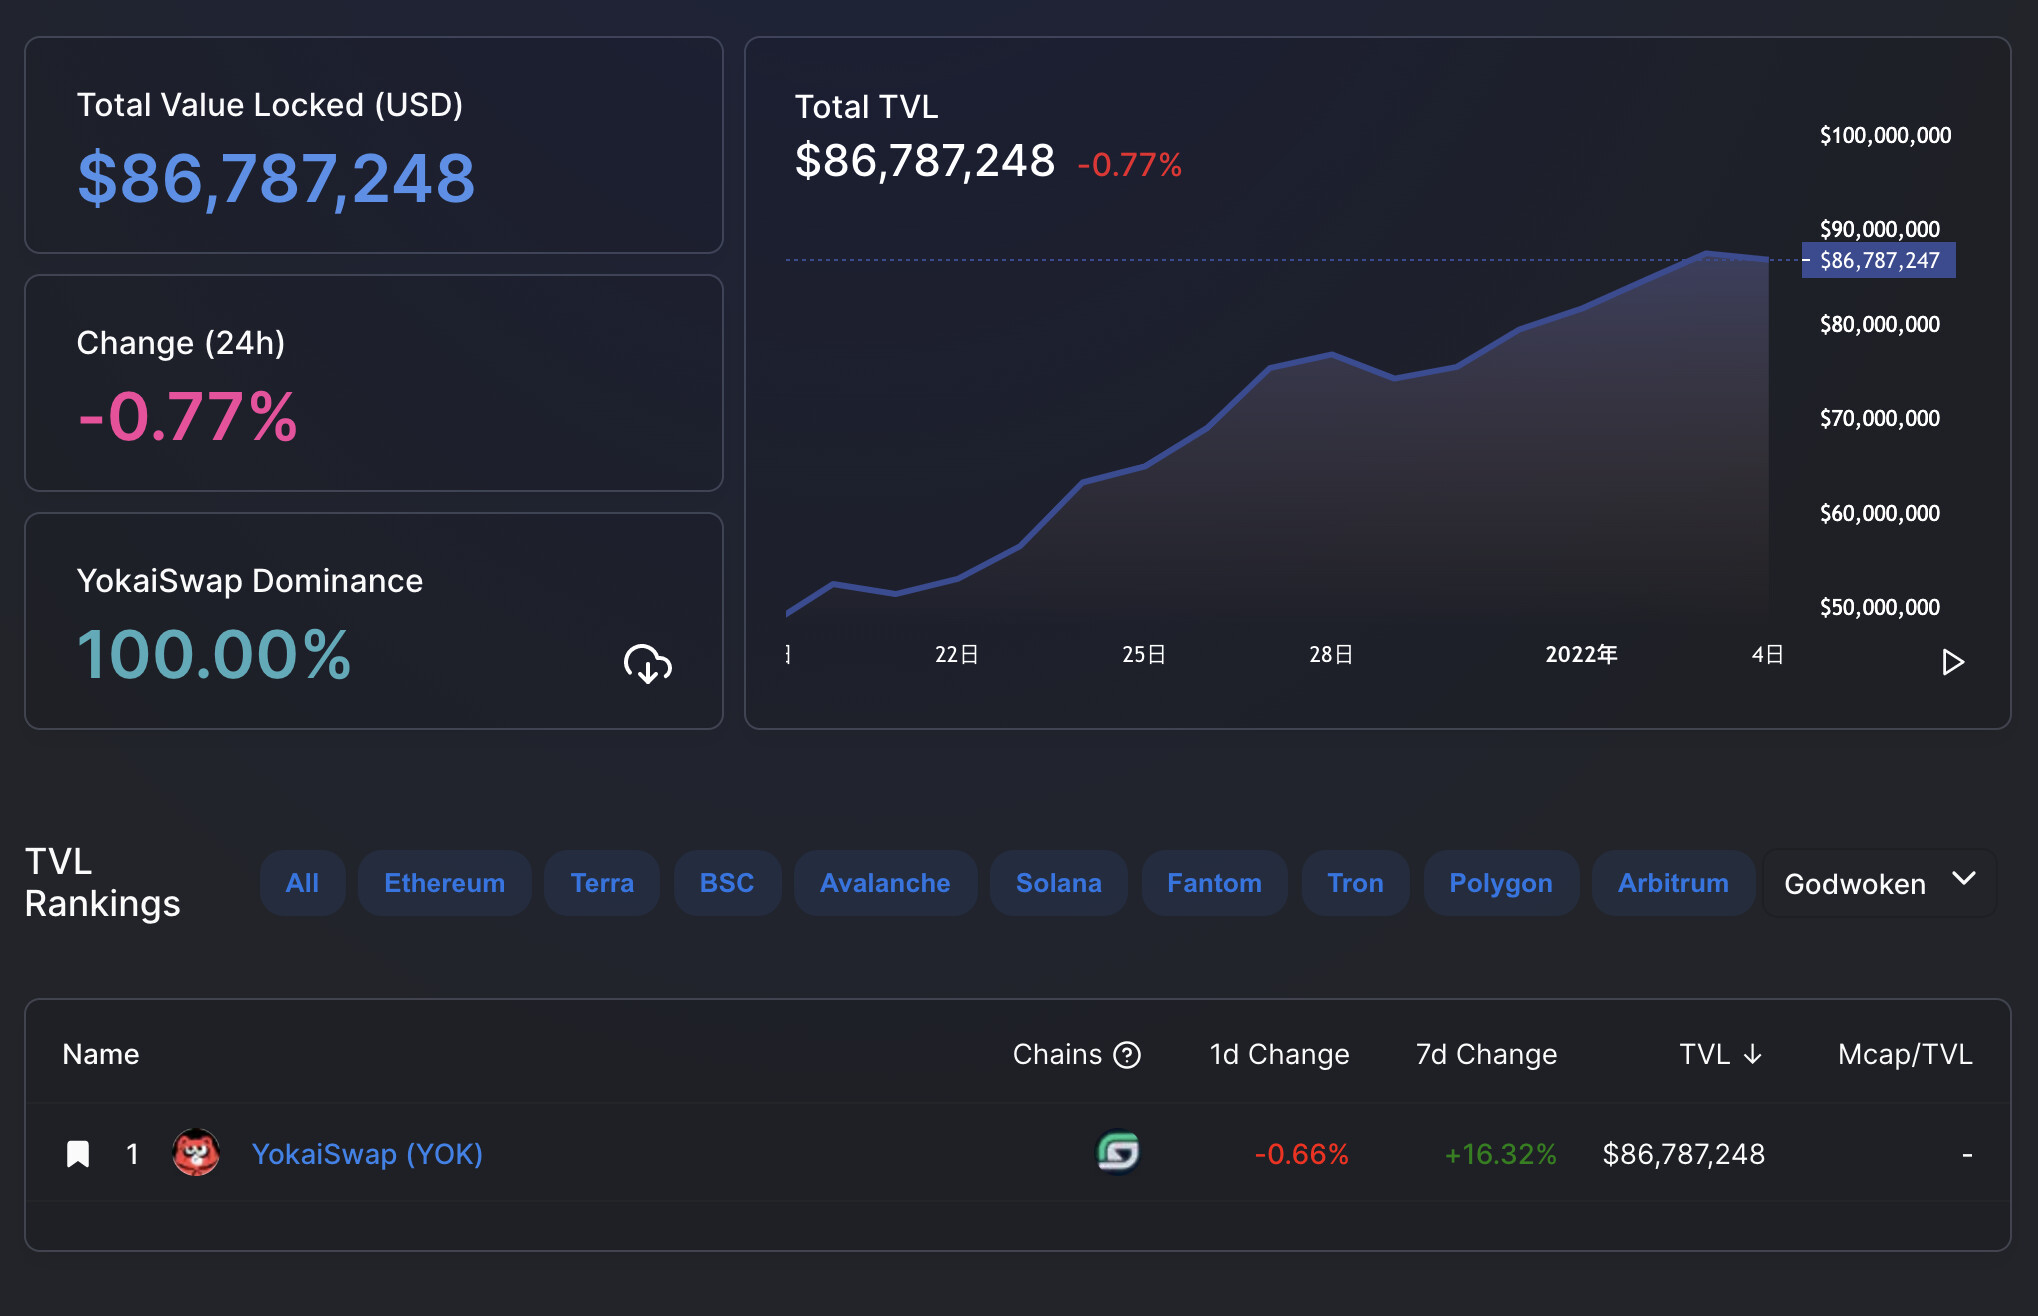Filter rankings by Terra chain

(602, 883)
